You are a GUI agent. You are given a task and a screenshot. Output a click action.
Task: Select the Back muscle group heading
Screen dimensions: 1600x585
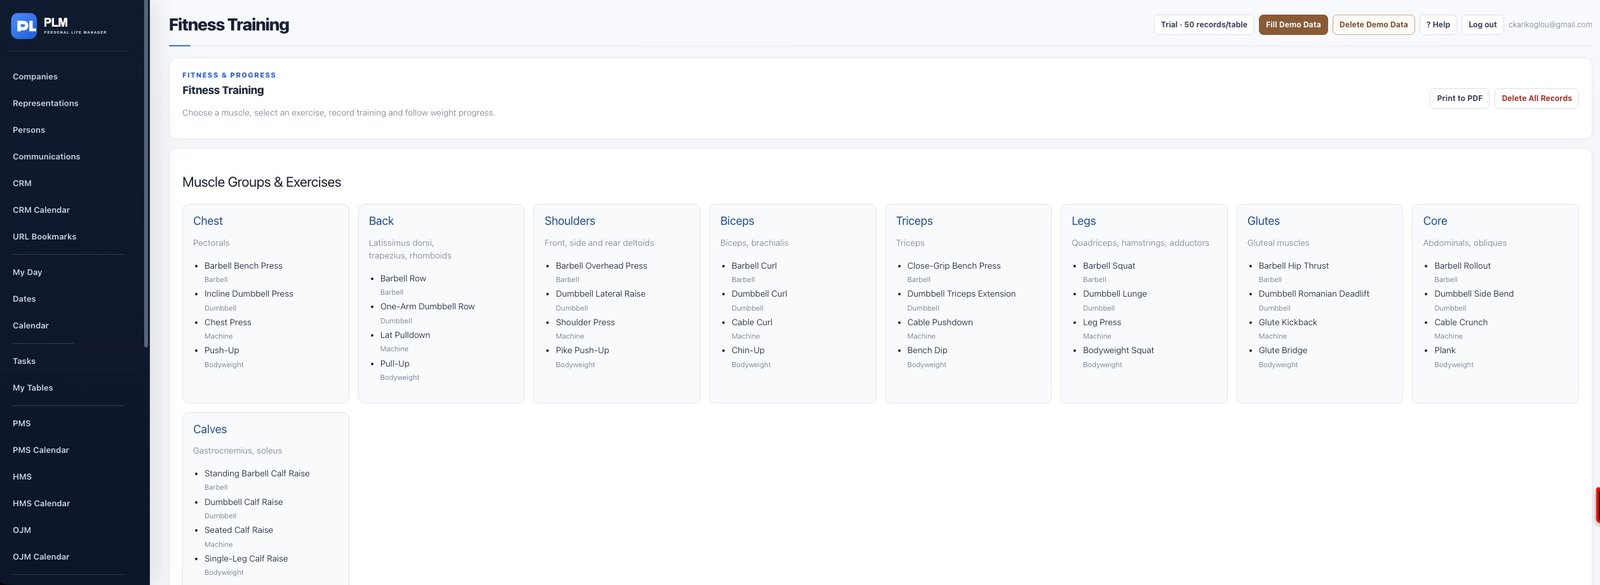point(381,221)
